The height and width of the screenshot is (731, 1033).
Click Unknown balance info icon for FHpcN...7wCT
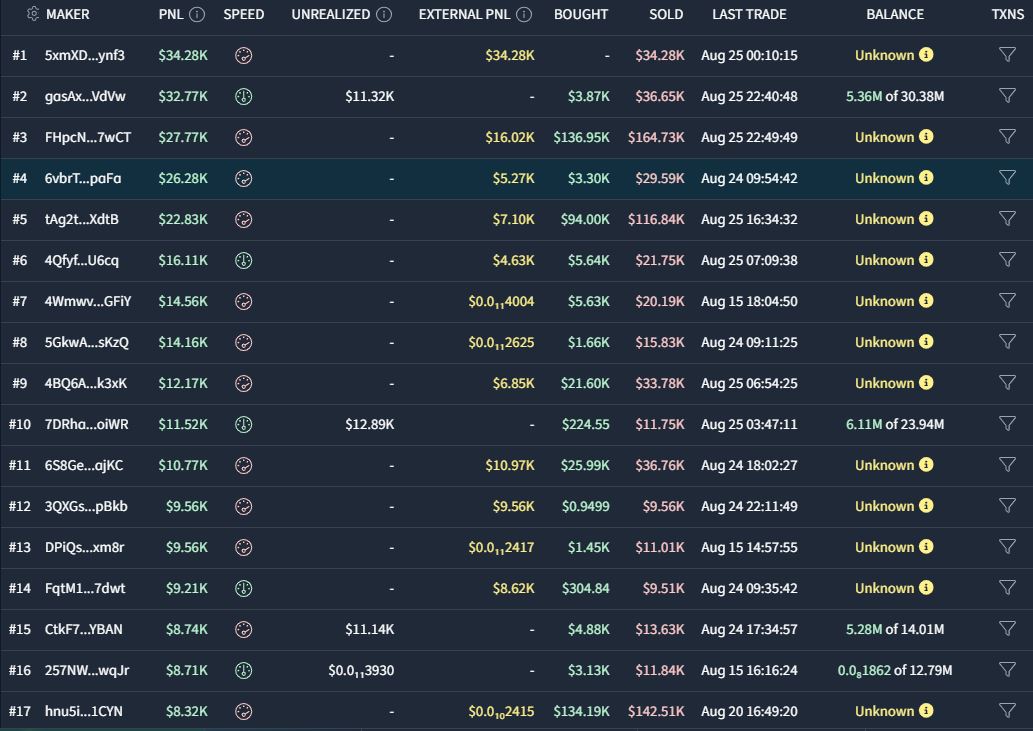click(926, 136)
